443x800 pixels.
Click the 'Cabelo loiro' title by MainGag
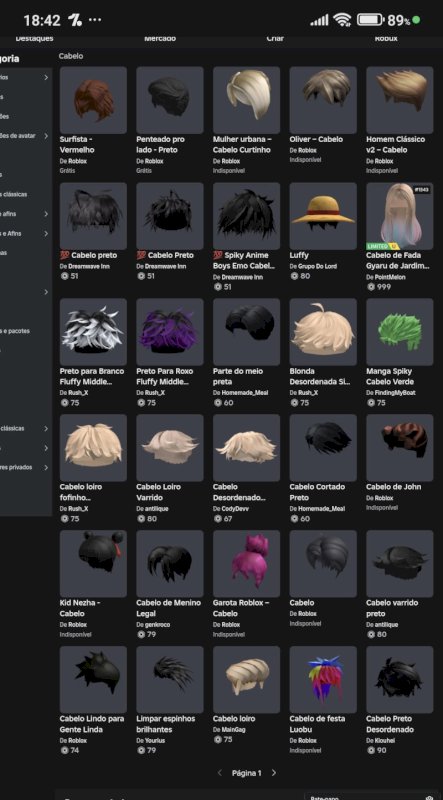(234, 718)
